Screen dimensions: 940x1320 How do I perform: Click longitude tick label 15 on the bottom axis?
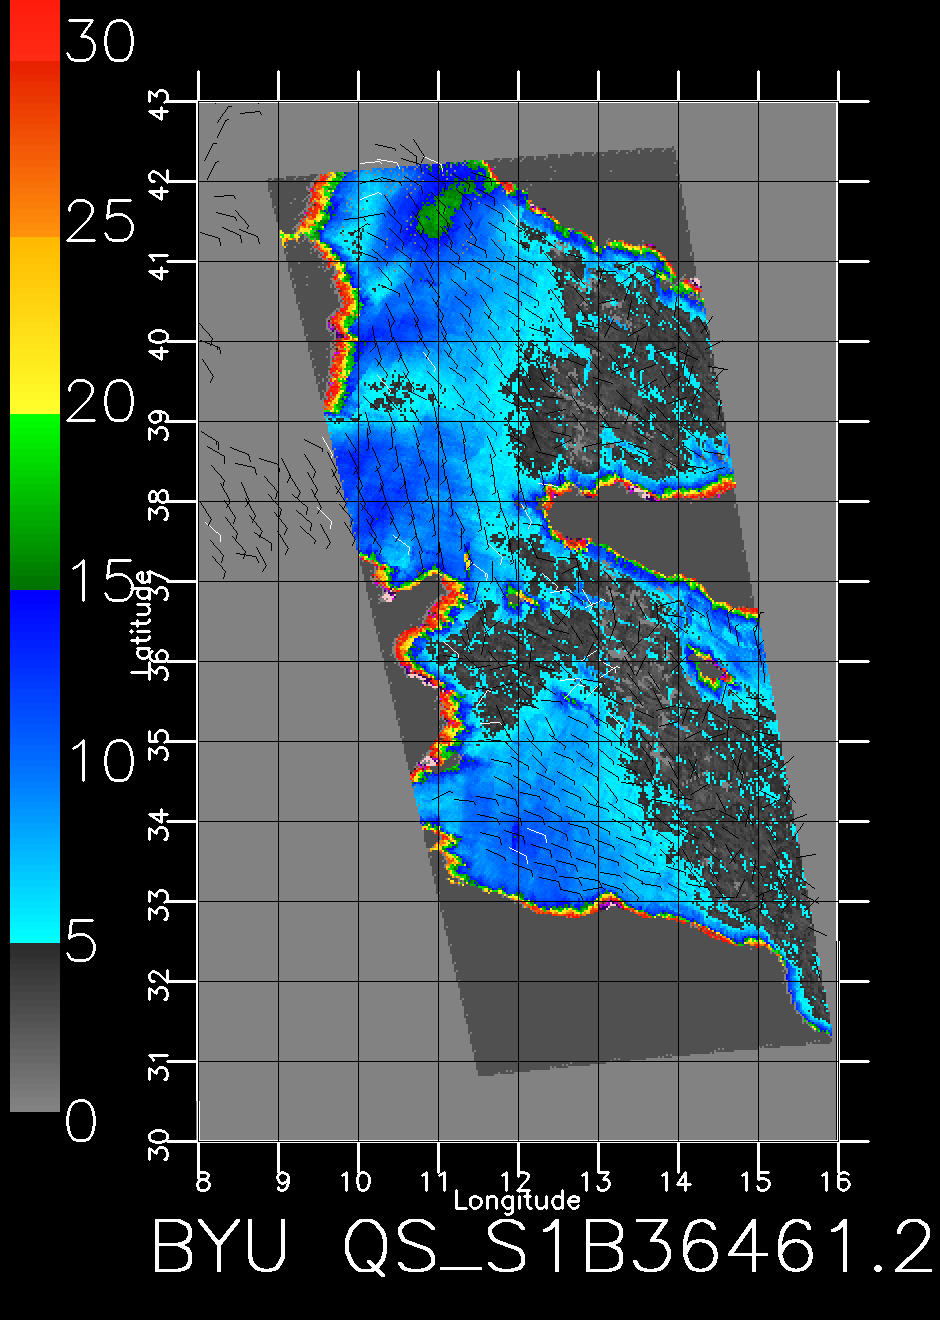(x=757, y=1181)
